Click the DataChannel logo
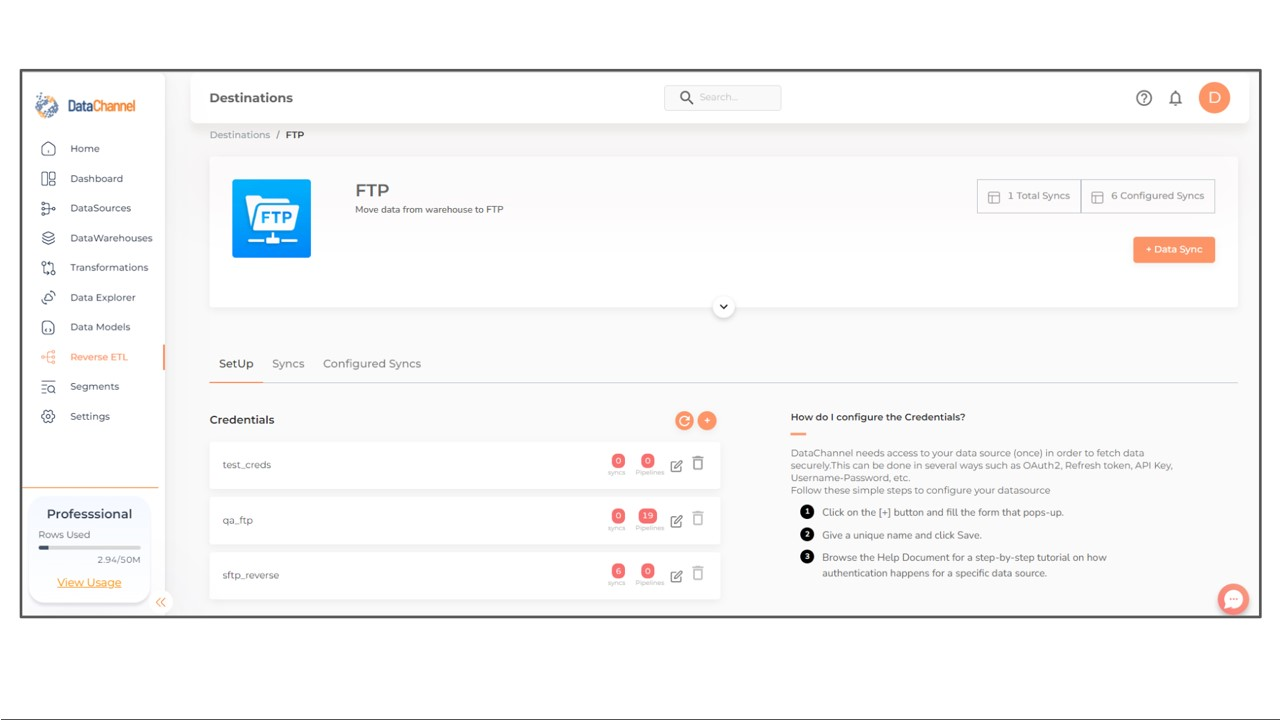This screenshot has height=720, width=1280. (85, 105)
